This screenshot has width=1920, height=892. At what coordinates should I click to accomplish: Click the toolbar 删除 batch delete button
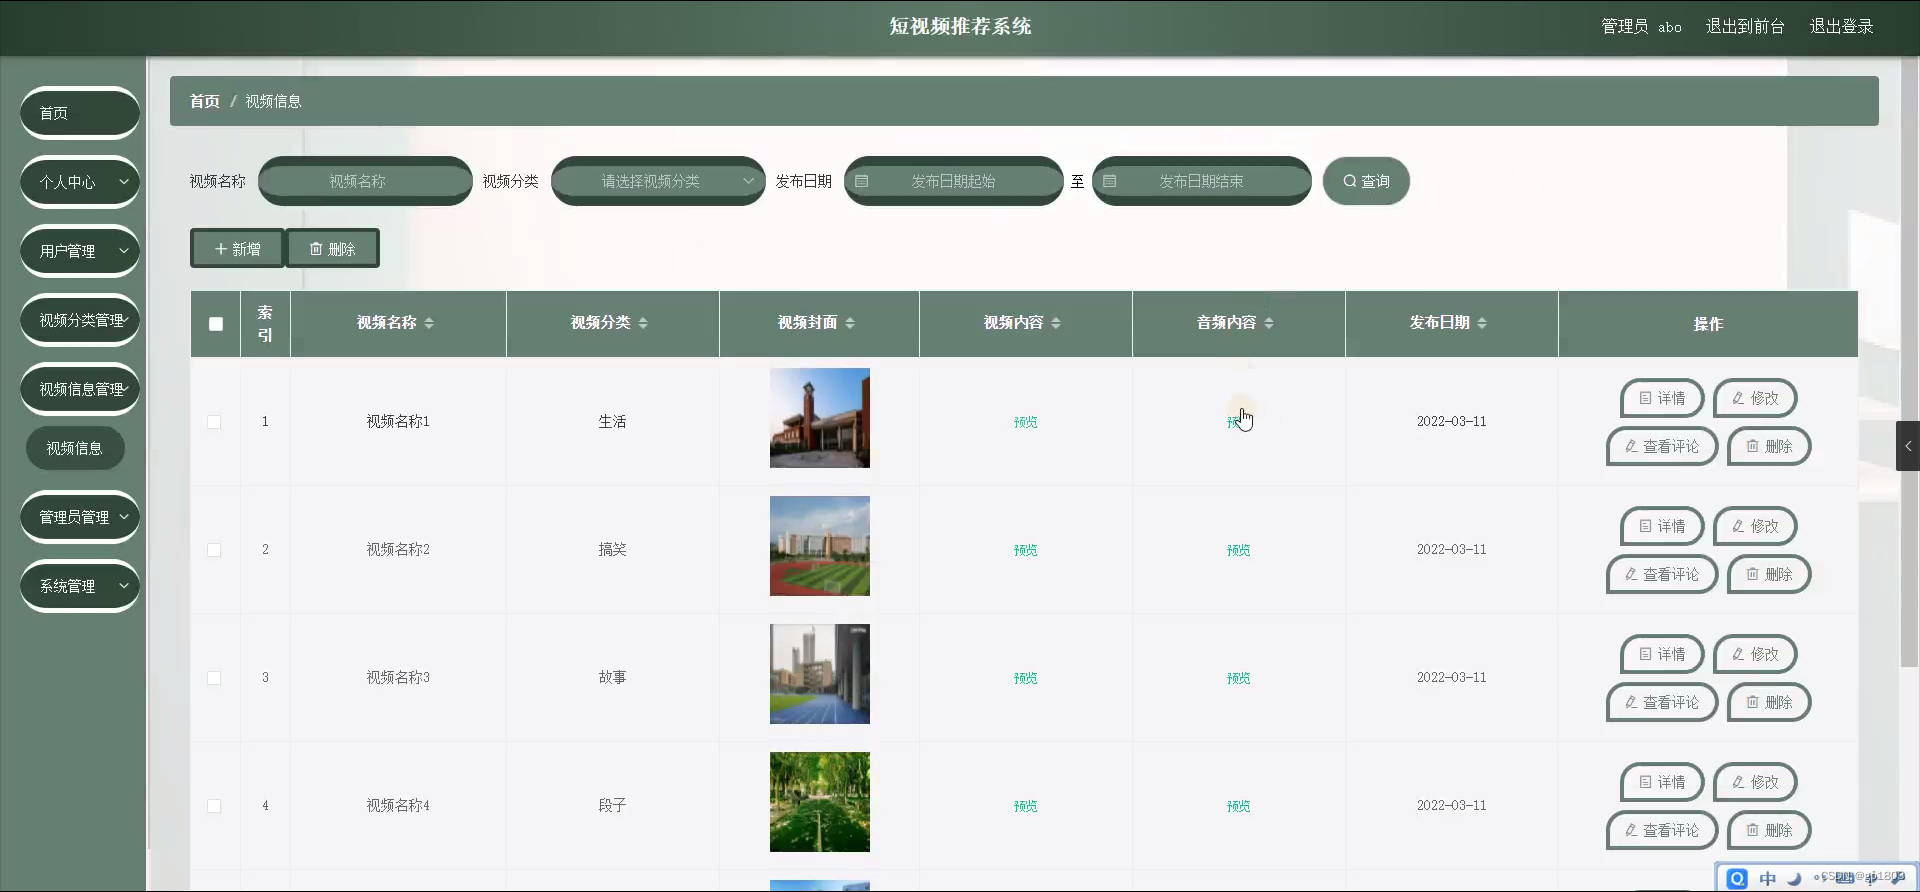[x=332, y=249]
